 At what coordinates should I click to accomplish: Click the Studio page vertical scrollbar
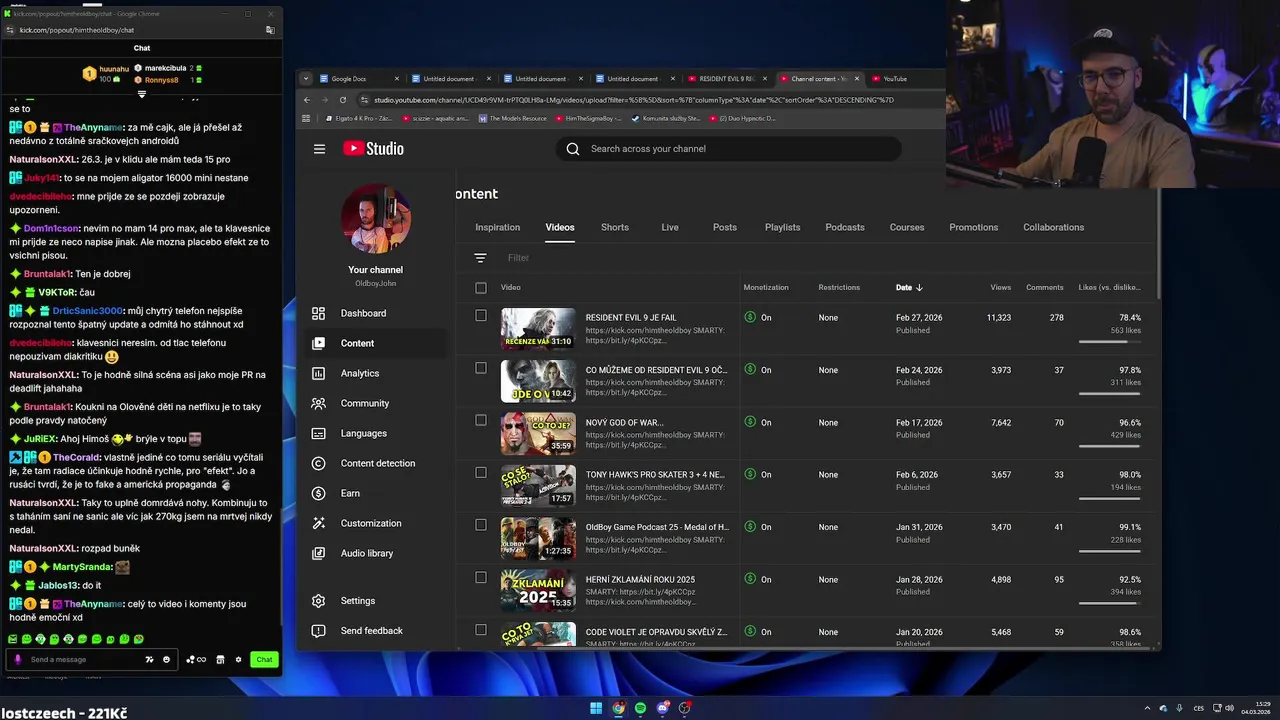(1158, 245)
